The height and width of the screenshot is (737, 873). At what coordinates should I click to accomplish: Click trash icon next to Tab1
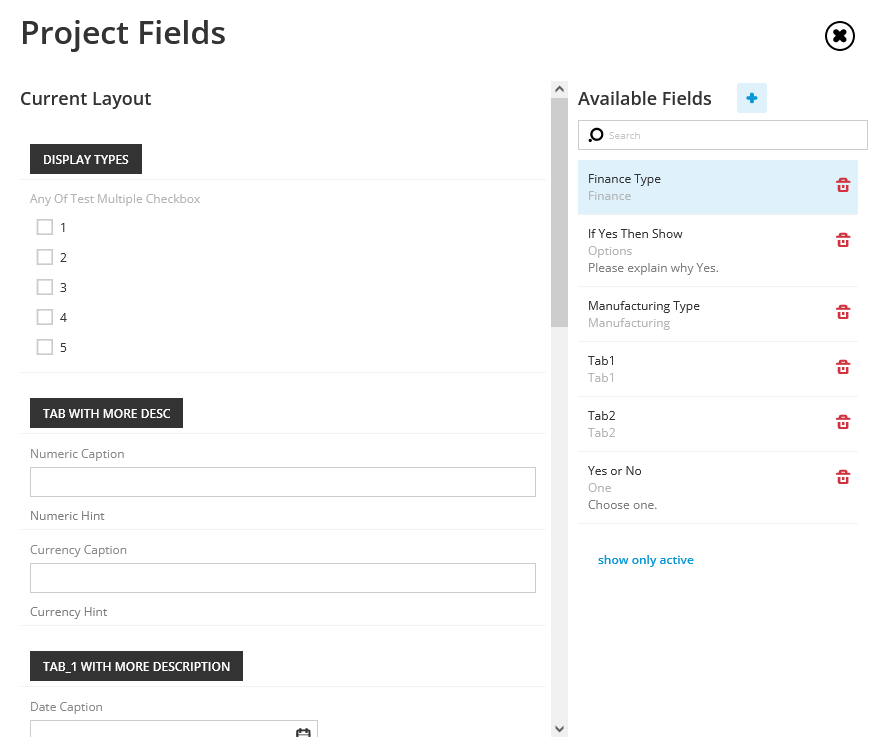[843, 367]
